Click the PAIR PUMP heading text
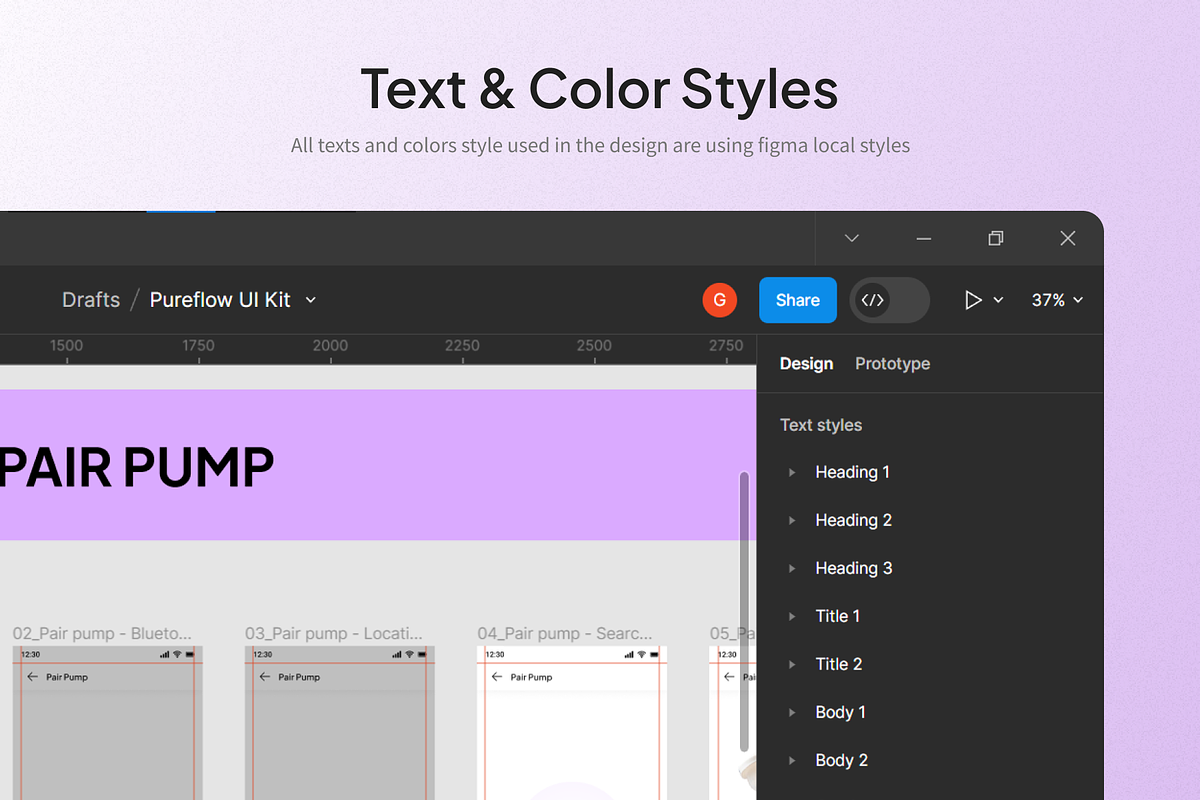 (135, 467)
